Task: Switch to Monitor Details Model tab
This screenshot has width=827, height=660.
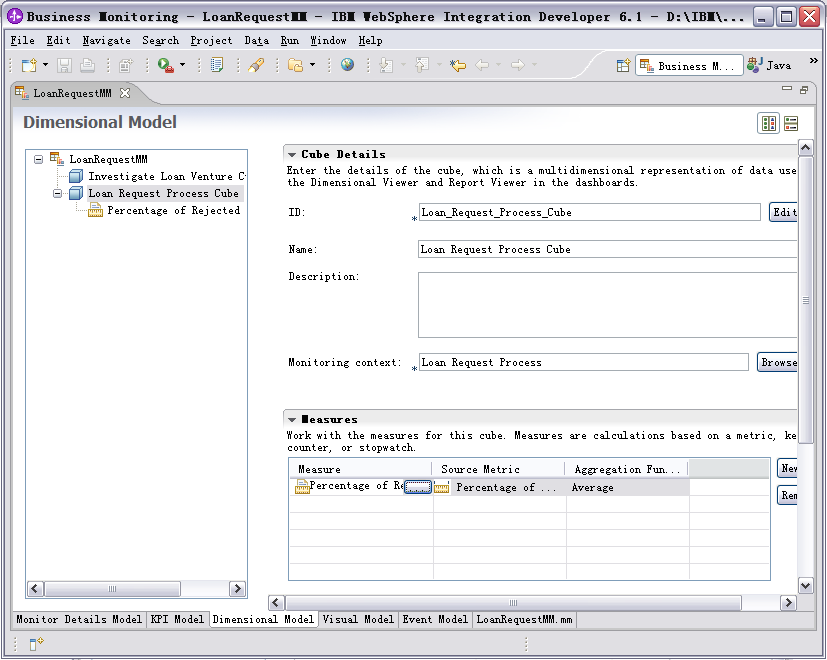Action: [x=79, y=619]
